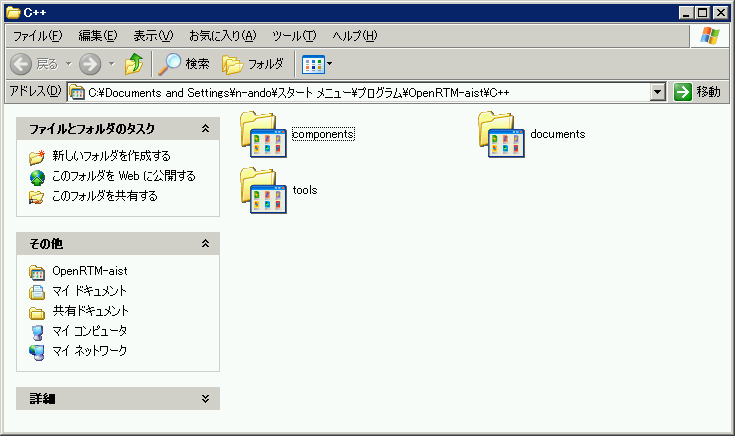The height and width of the screenshot is (436, 735).
Task: Open the components folder icon
Action: 263,135
